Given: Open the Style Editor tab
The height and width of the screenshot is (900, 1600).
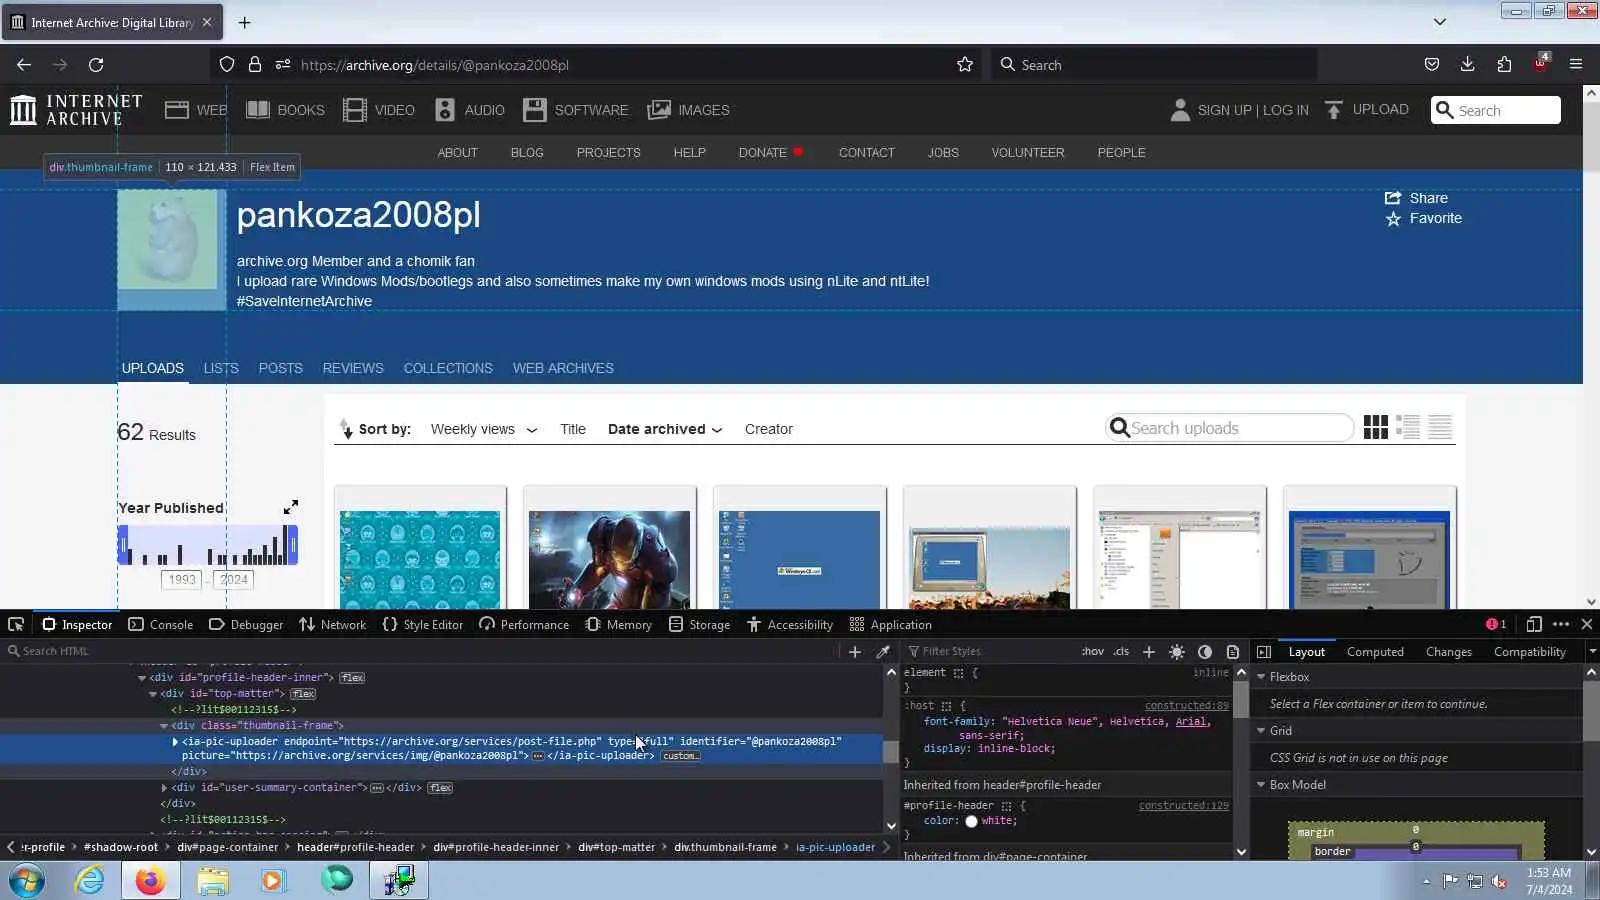Looking at the screenshot, I should click(x=423, y=624).
